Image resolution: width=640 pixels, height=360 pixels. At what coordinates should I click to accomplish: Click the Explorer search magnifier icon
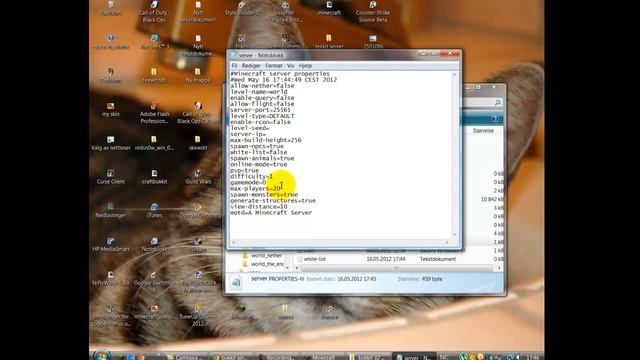(498, 102)
